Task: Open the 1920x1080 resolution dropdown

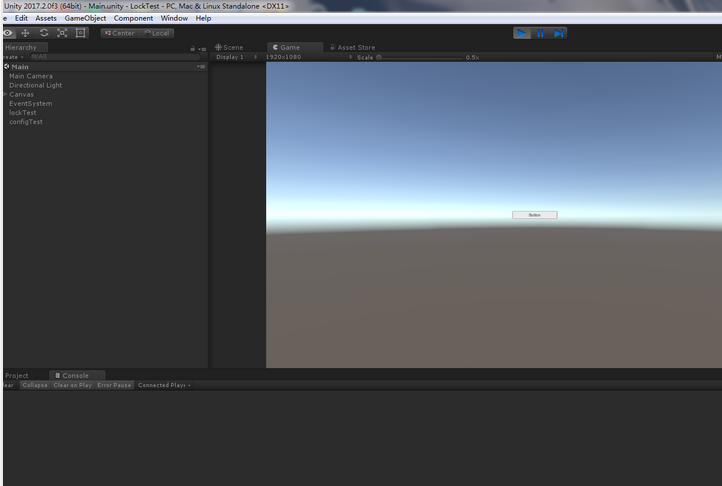Action: point(309,57)
